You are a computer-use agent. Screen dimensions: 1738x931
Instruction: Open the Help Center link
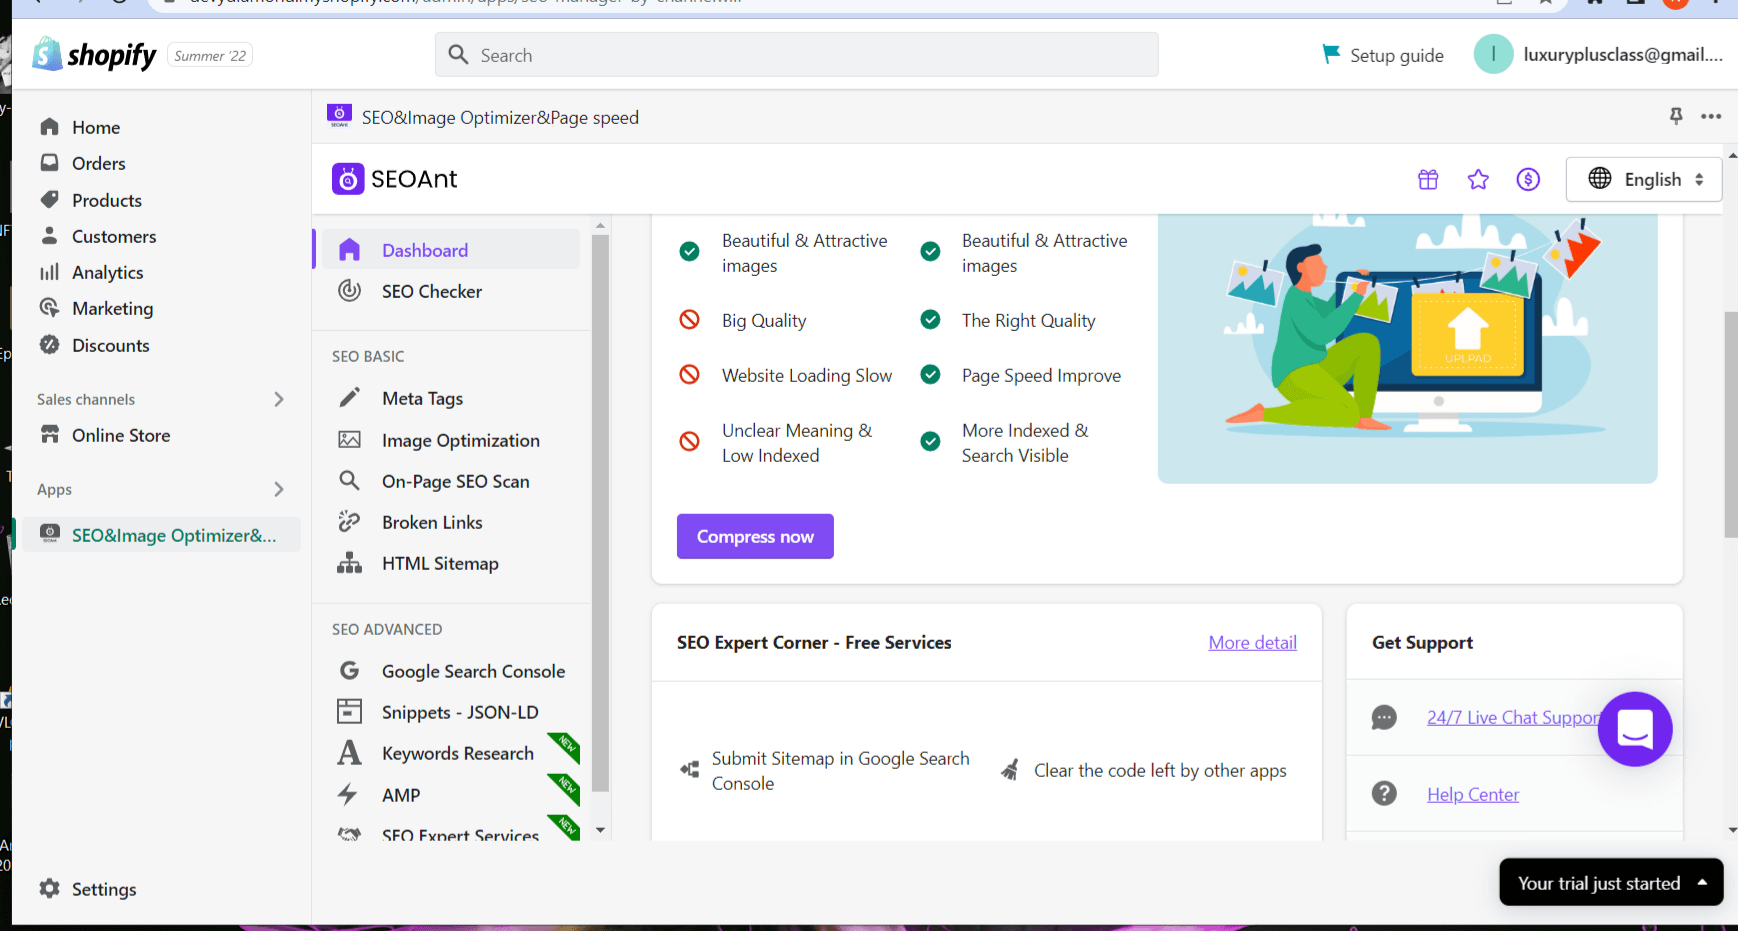pyautogui.click(x=1473, y=794)
